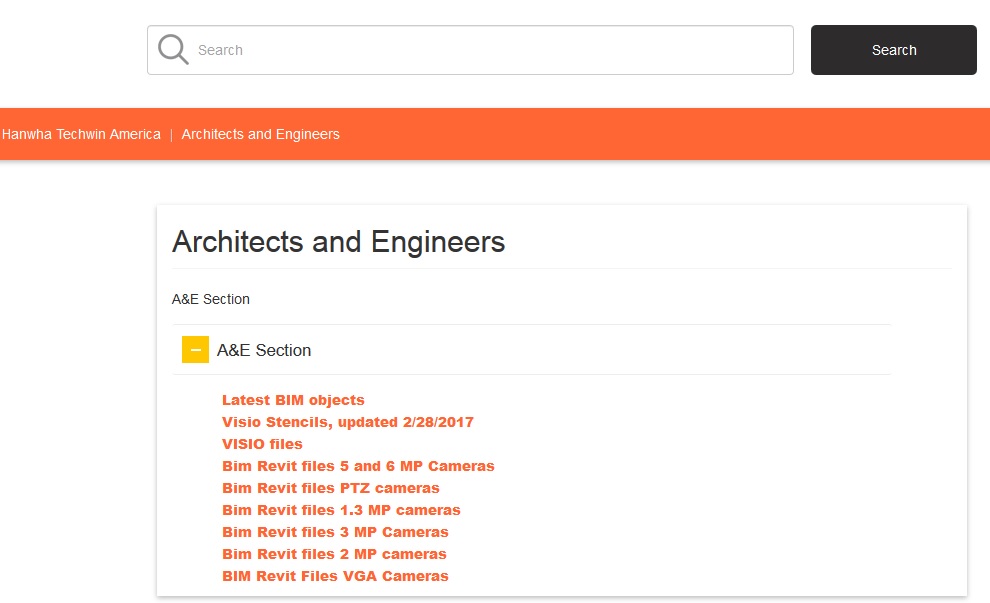The width and height of the screenshot is (990, 603).
Task: Open Latest BIM objects link
Action: click(x=293, y=400)
